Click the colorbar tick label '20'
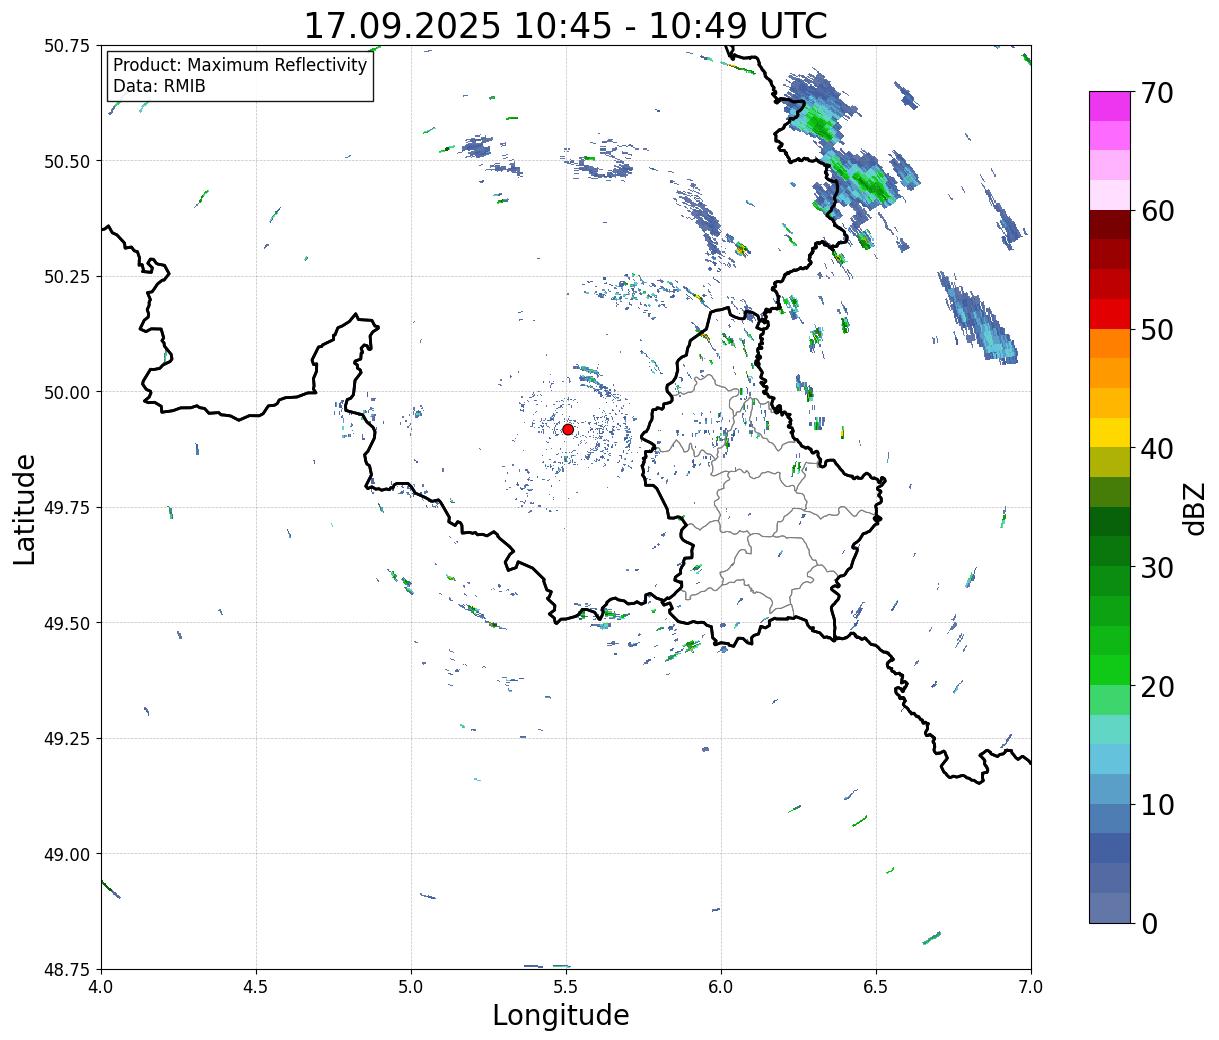 [1156, 686]
